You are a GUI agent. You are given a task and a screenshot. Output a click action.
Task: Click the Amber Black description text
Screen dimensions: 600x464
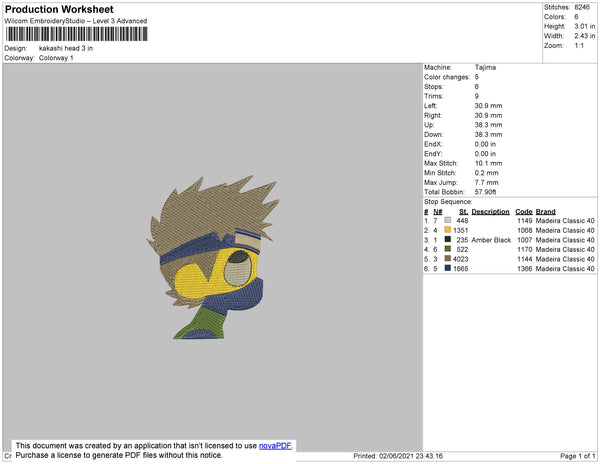coord(491,240)
